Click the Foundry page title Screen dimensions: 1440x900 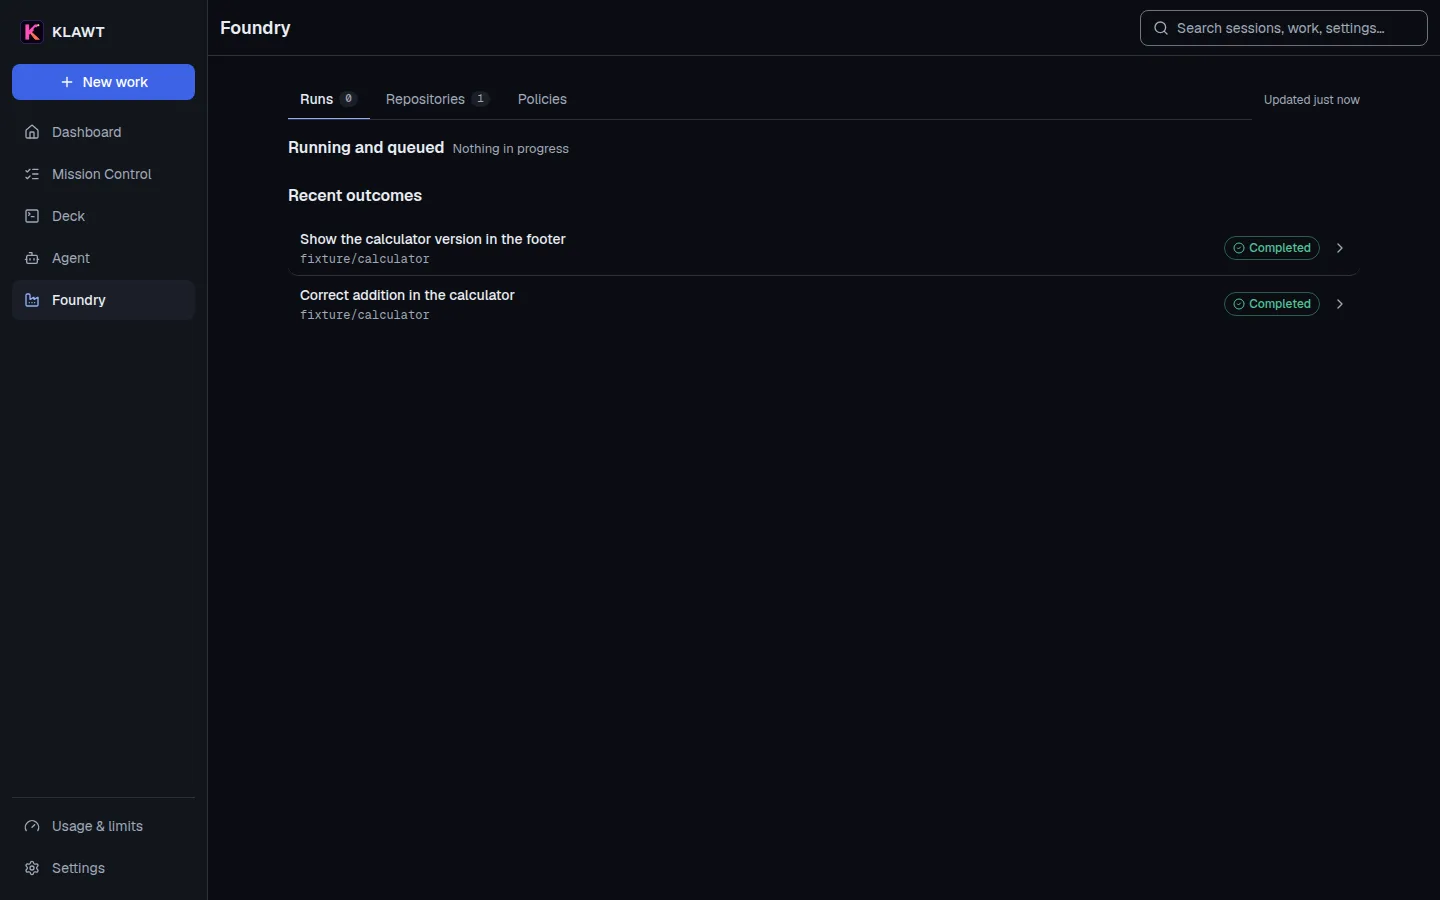click(x=255, y=28)
